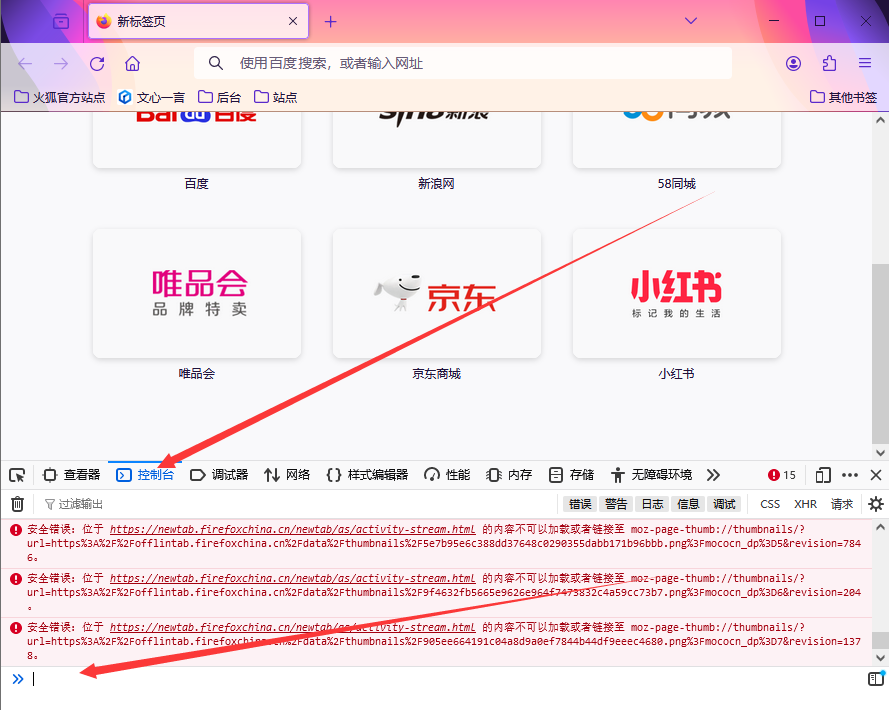Image resolution: width=889 pixels, height=710 pixels.
Task: Open the devtools three-dot options menu
Action: pos(850,475)
